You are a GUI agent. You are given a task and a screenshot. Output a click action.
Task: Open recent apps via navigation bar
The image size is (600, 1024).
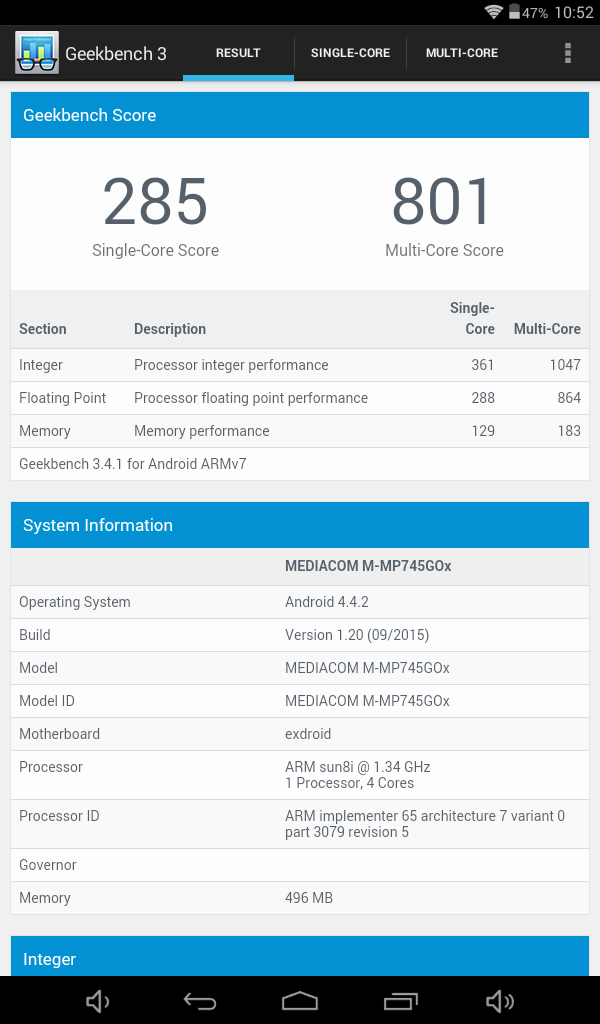coord(400,1000)
